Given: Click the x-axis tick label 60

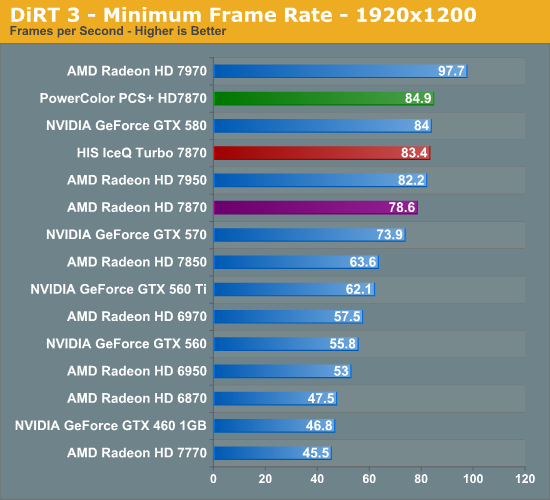Looking at the screenshot, I should [x=369, y=479].
